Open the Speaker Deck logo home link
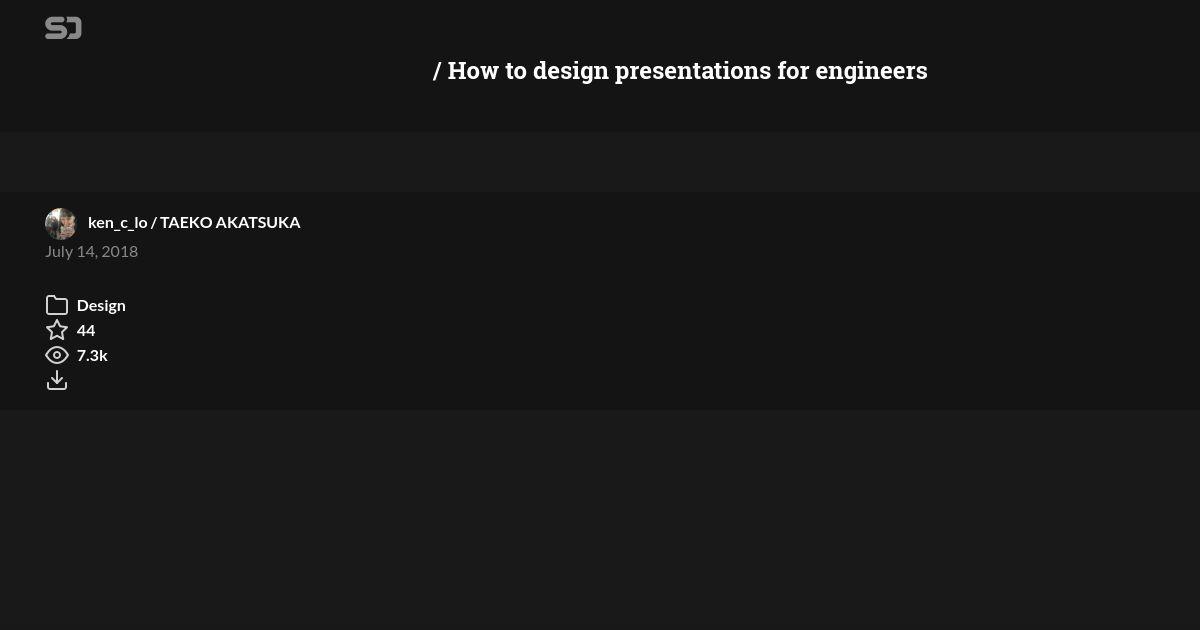The width and height of the screenshot is (1200, 630). (x=63, y=28)
